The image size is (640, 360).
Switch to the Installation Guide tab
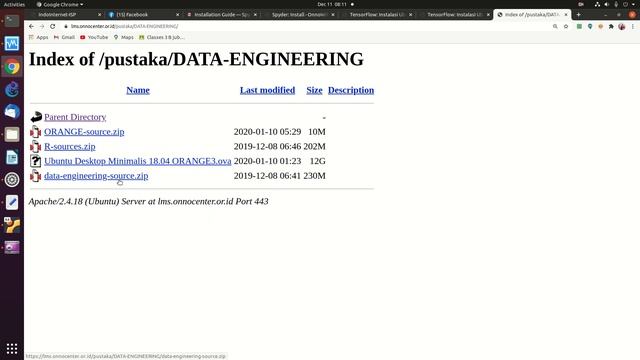click(x=222, y=14)
